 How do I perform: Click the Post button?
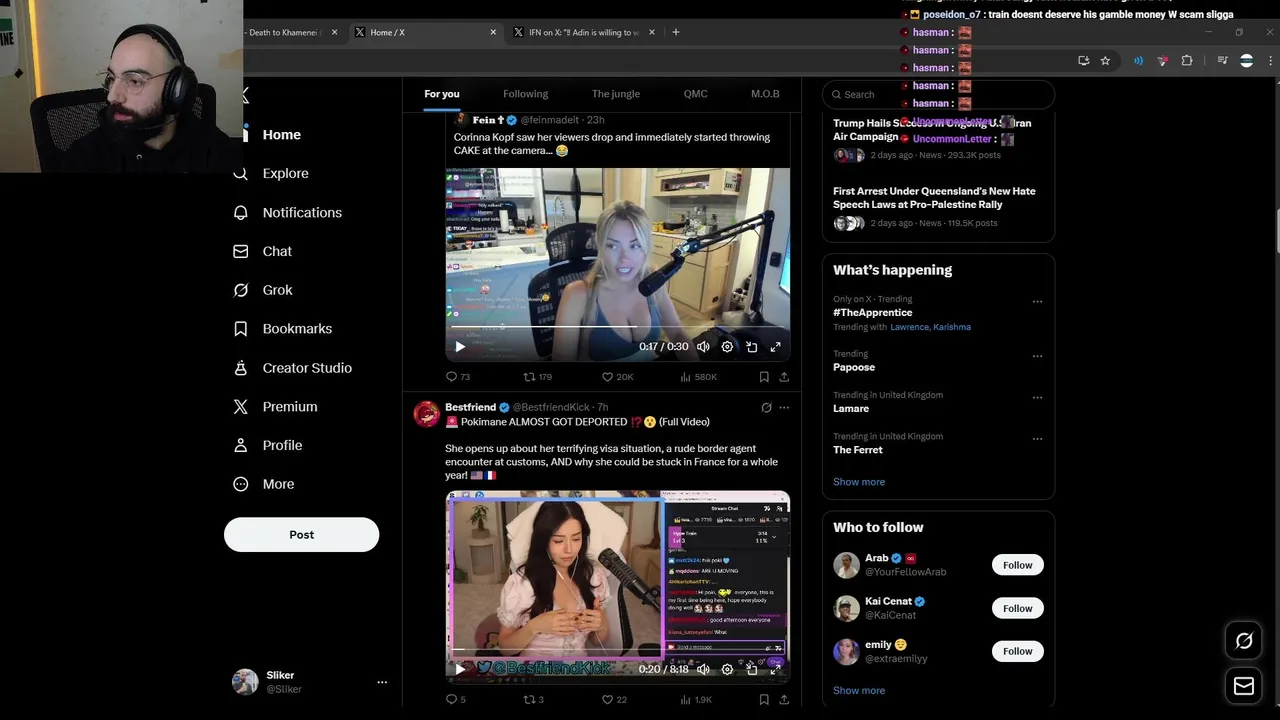pos(301,535)
